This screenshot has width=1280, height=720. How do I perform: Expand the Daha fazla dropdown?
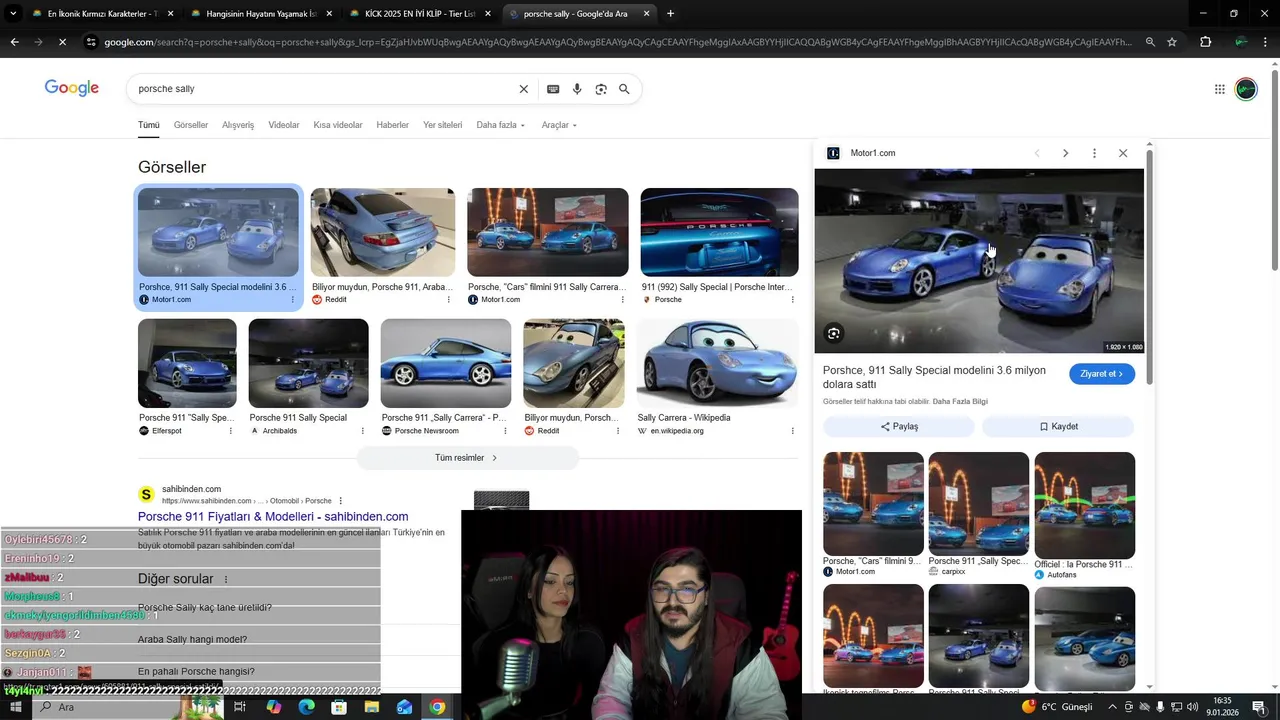500,125
